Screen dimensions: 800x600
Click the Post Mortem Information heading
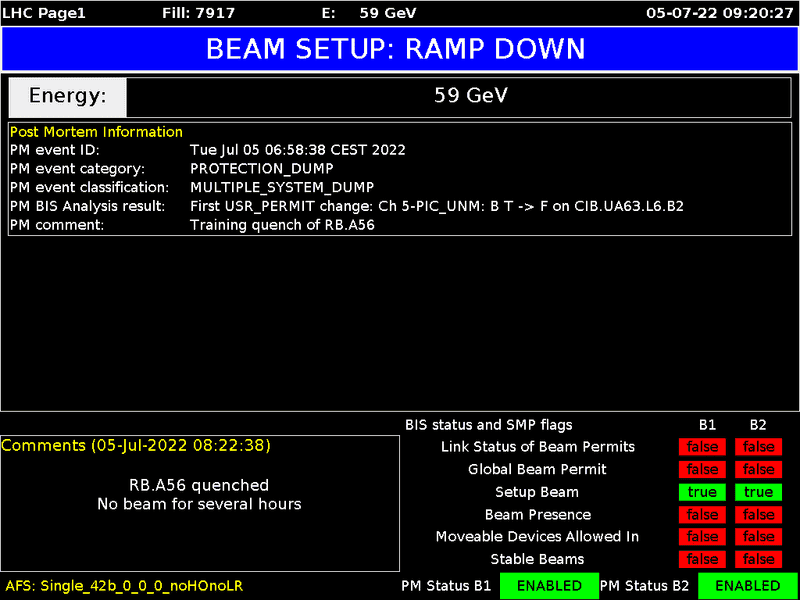tap(96, 132)
